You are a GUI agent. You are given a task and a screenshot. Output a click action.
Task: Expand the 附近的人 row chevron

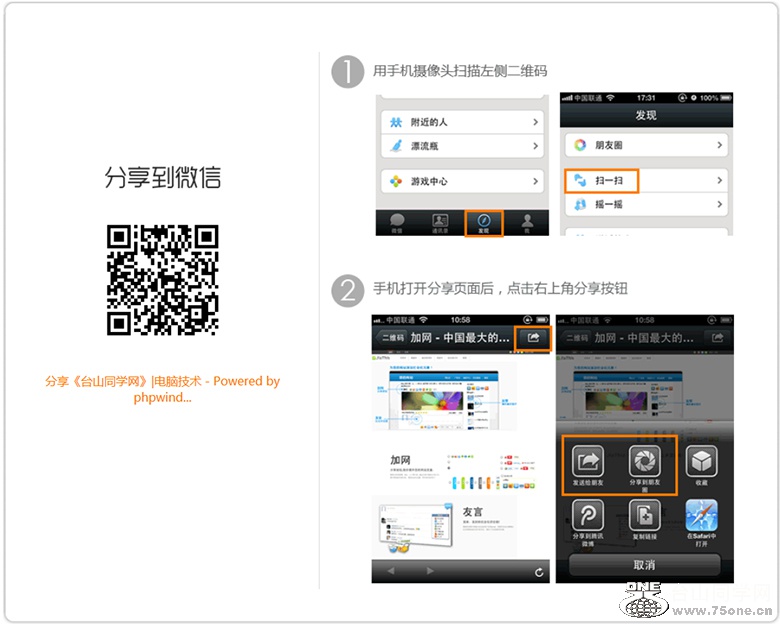(535, 122)
